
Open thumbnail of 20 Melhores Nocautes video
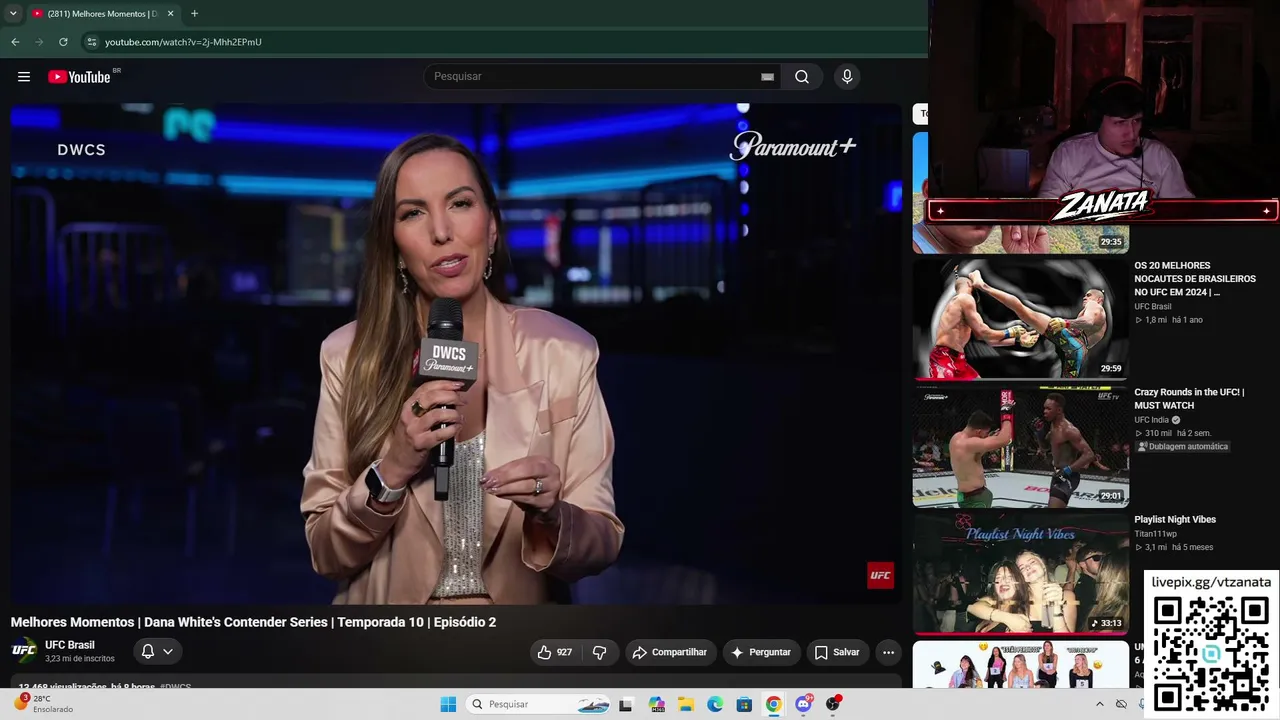(1020, 319)
